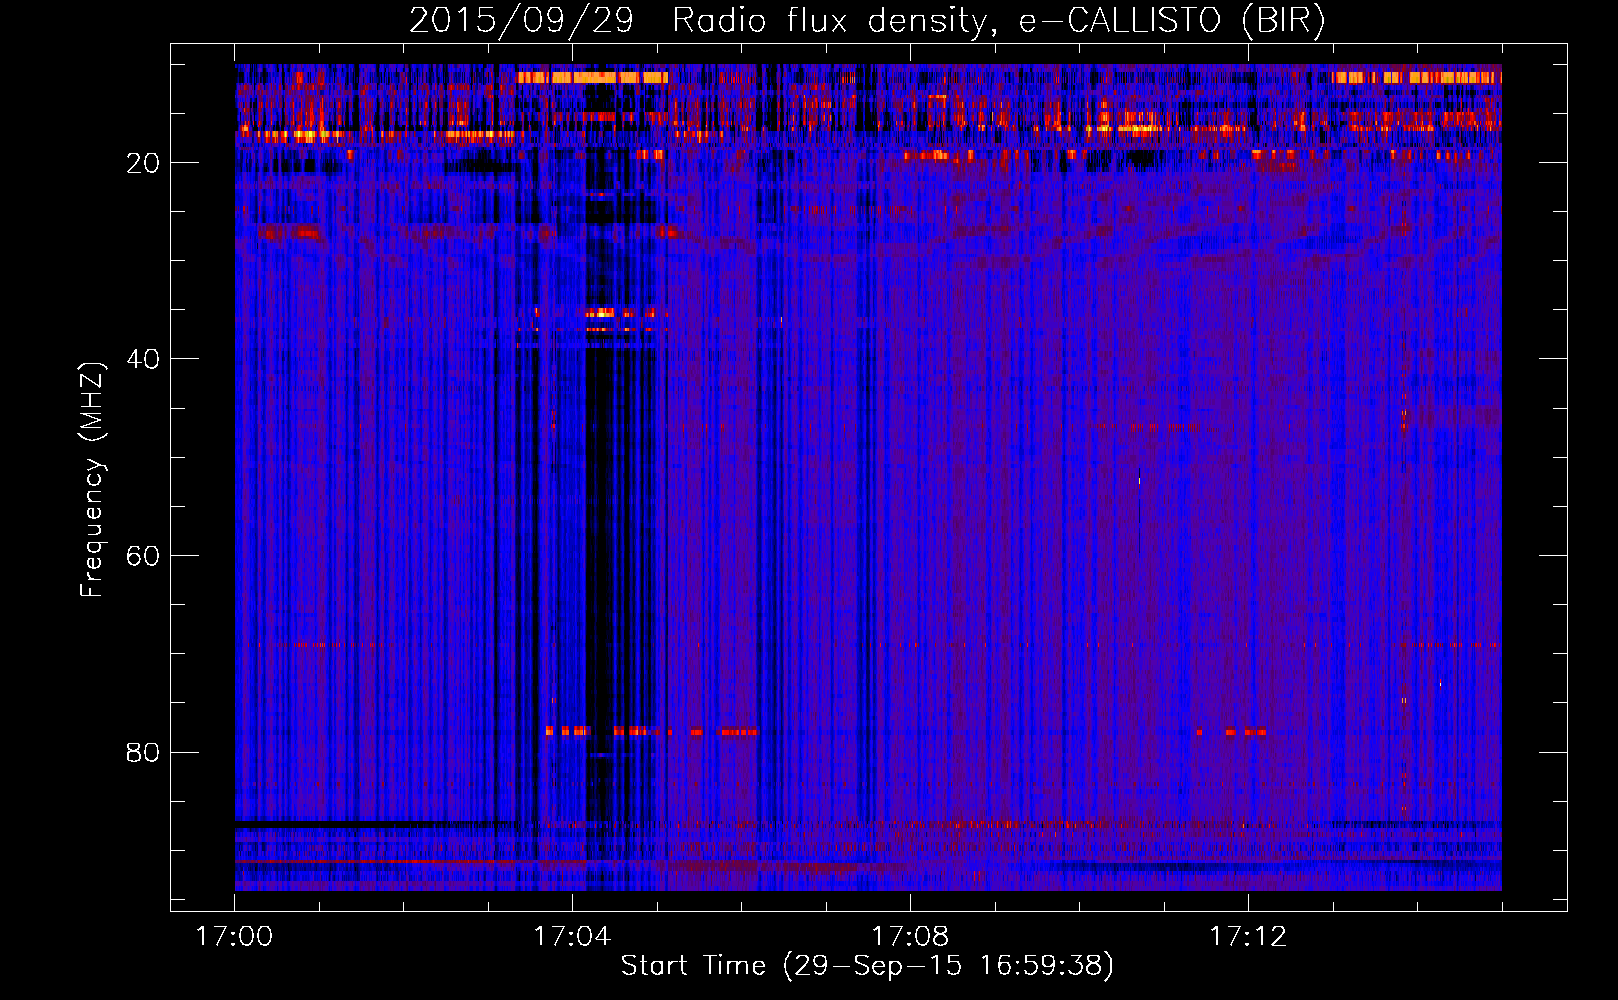Click the '80' frequency tick label
Image resolution: width=1618 pixels, height=1000 pixels.
point(143,752)
